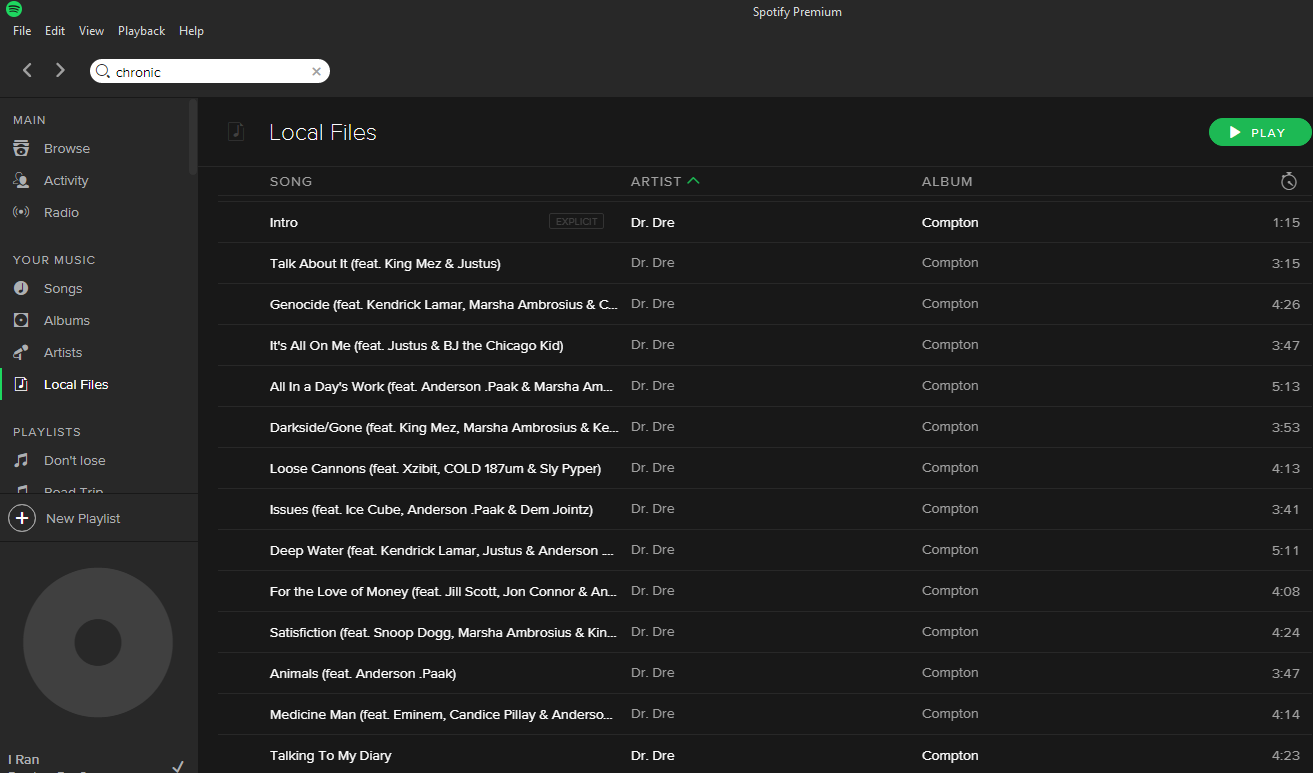Click the duration 4:13
Viewport: 1313px width, 773px height.
[1286, 469]
